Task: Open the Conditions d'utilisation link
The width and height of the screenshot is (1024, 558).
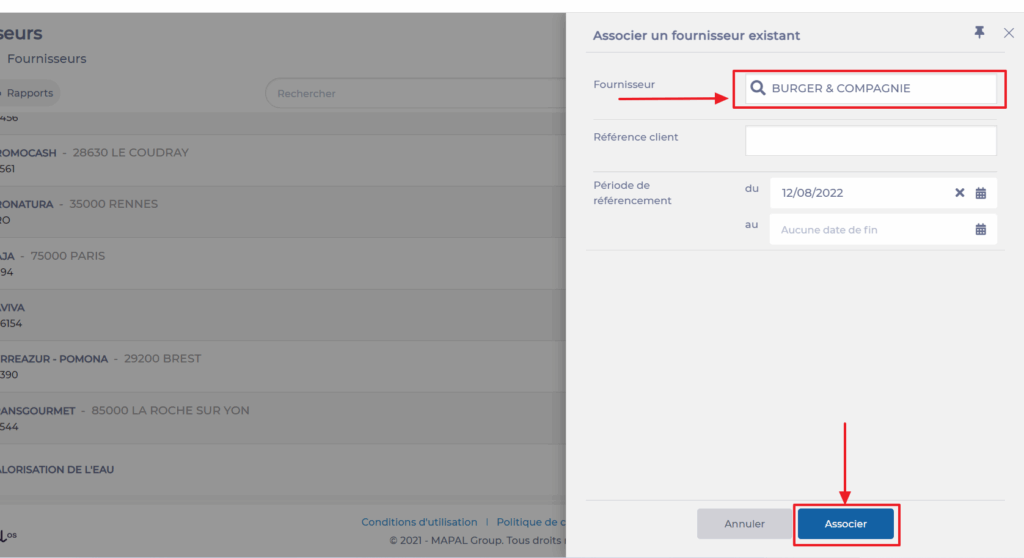Action: [419, 522]
